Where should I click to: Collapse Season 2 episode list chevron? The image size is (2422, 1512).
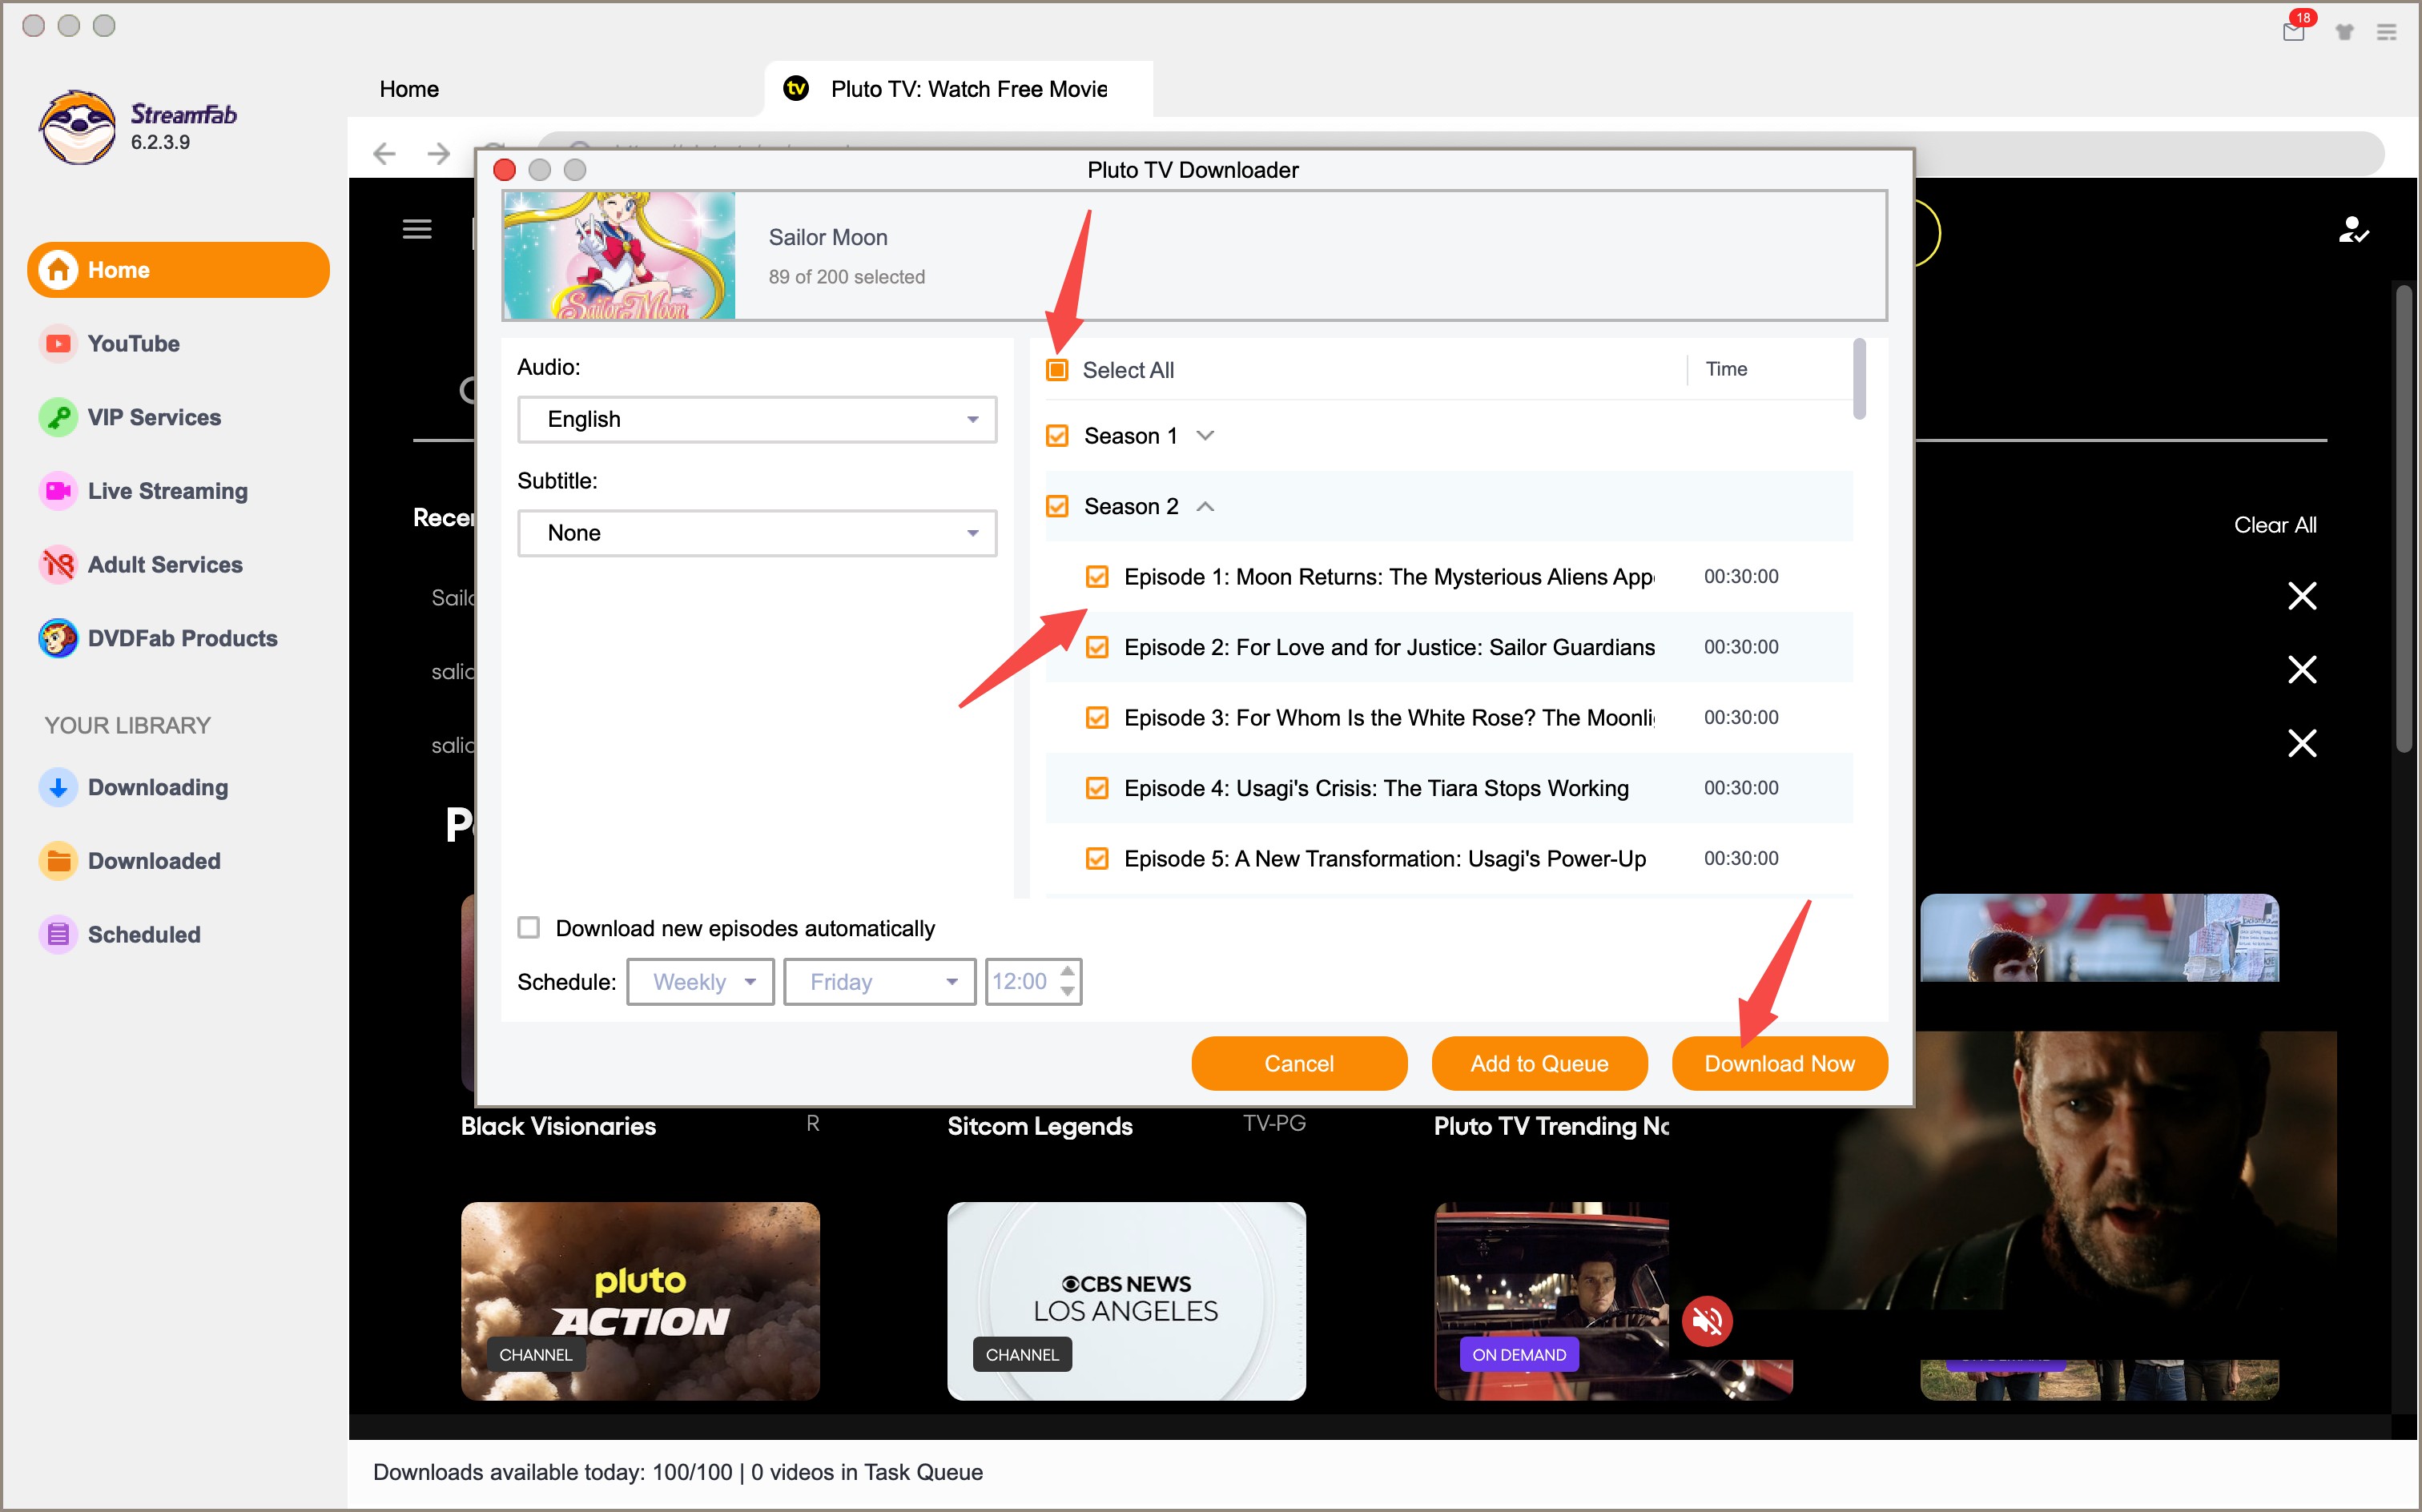[x=1205, y=506]
